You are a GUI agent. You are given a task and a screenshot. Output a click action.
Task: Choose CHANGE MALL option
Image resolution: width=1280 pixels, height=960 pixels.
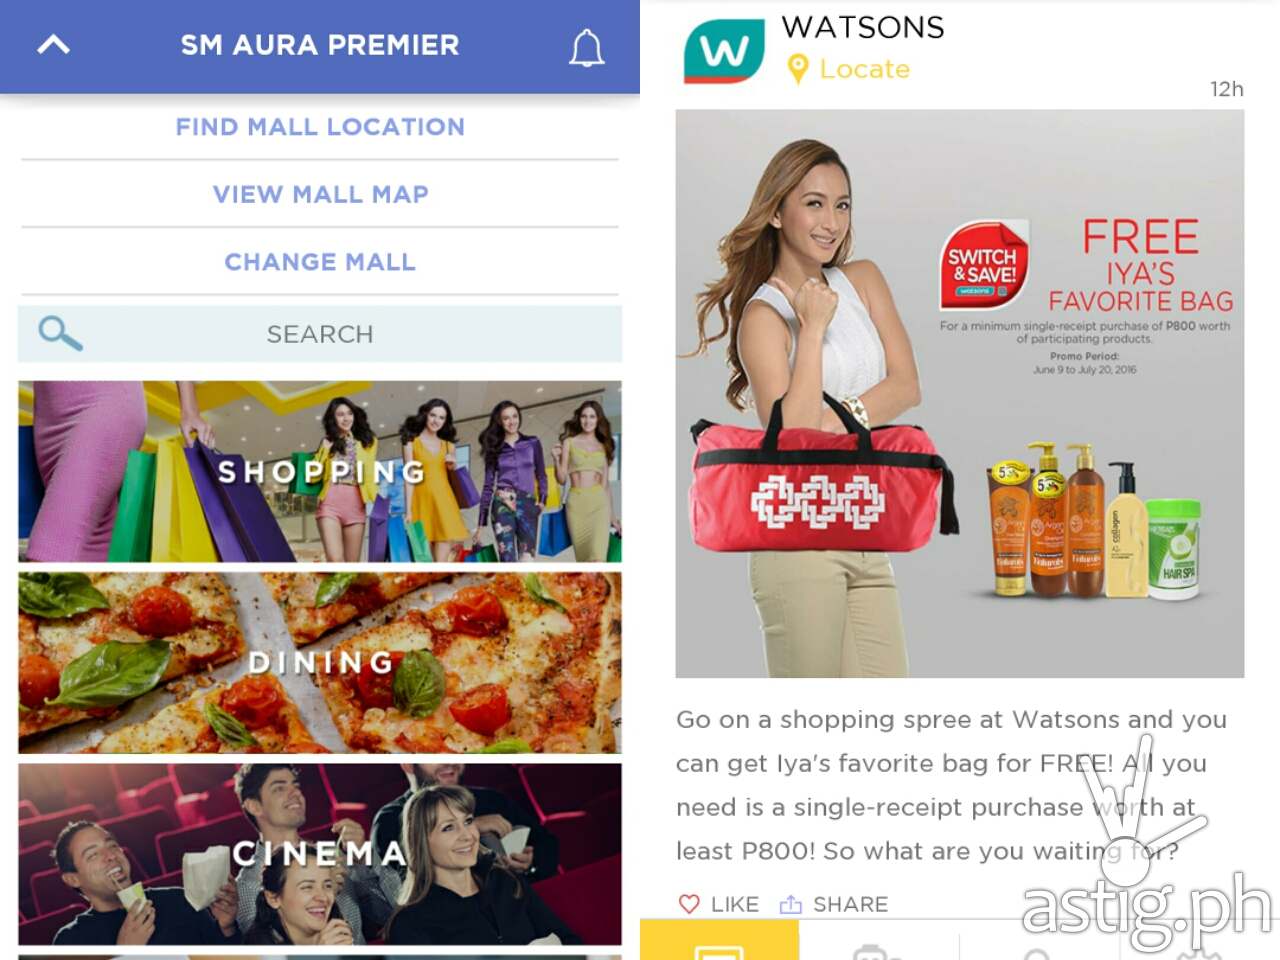coord(320,262)
